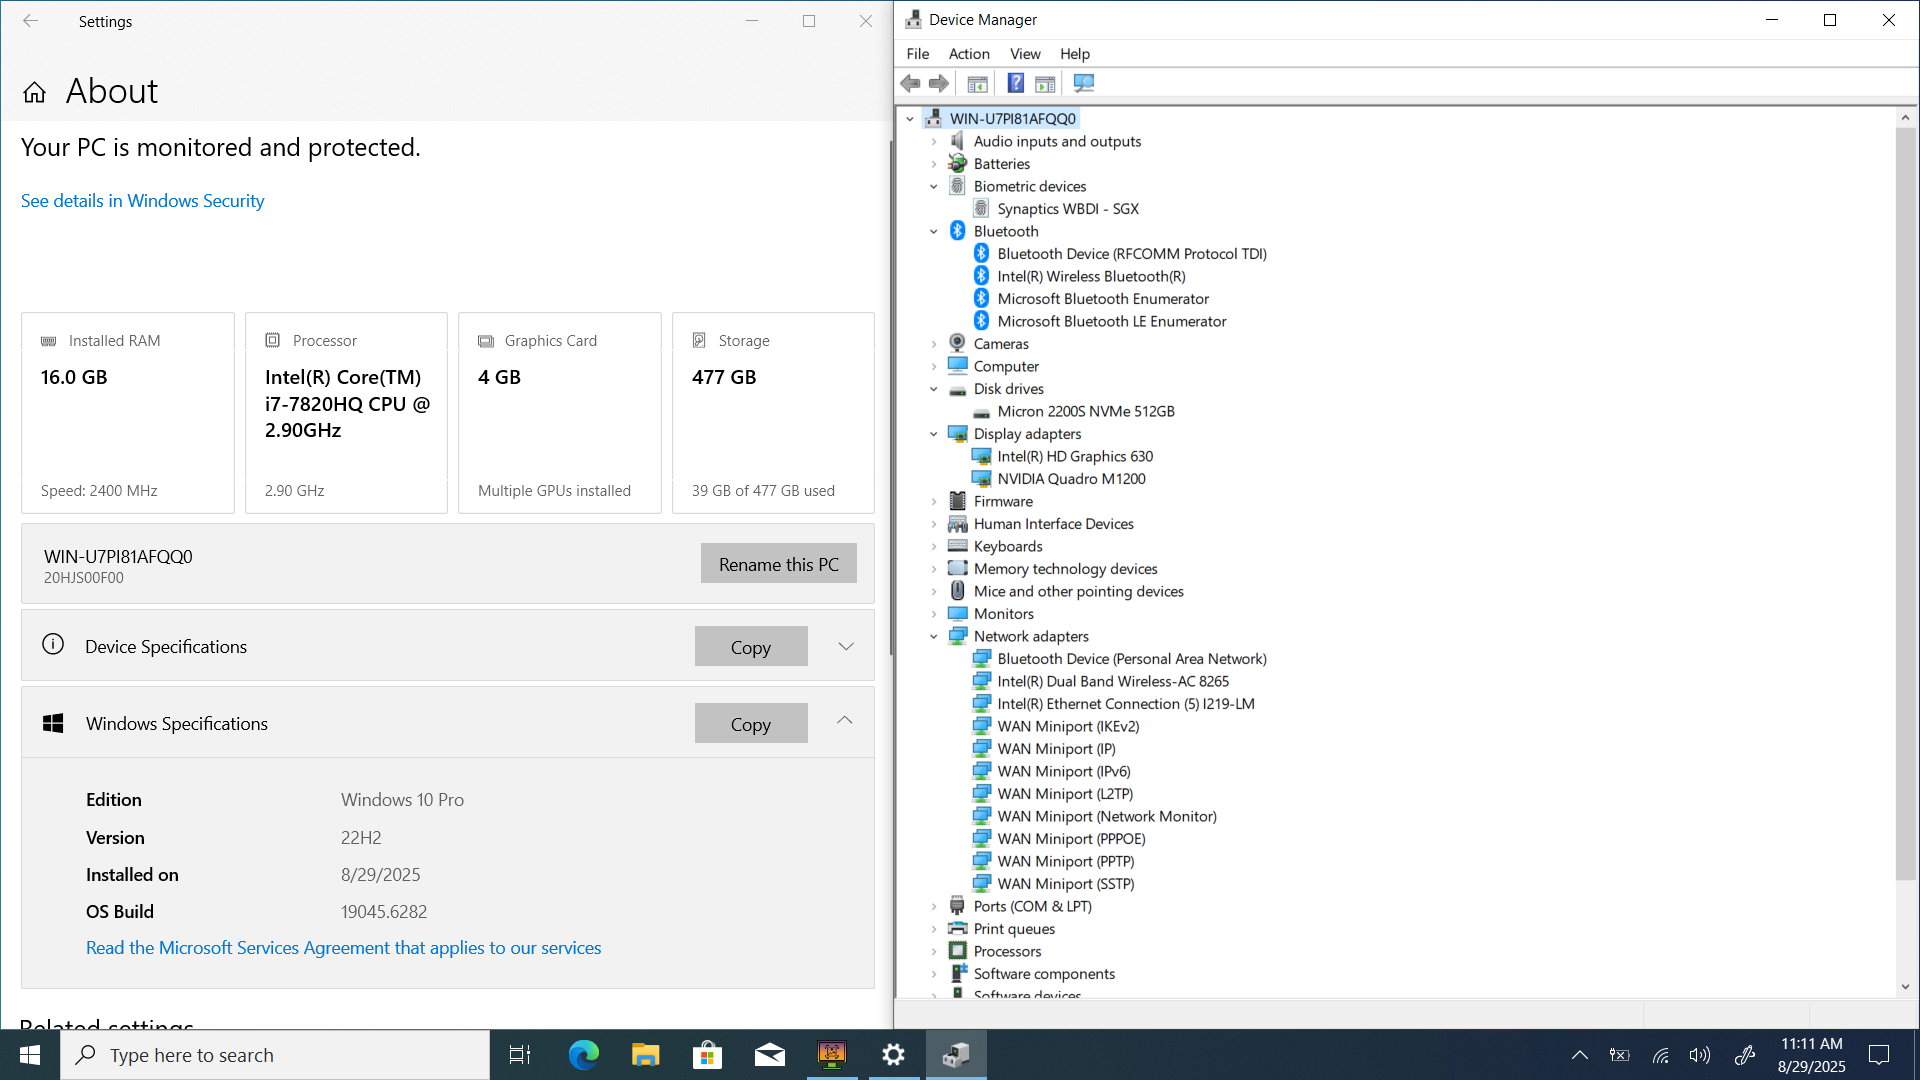Collapse root WIN-U7PI81AFQQ0 computer node
The image size is (1920, 1080).
click(x=910, y=119)
